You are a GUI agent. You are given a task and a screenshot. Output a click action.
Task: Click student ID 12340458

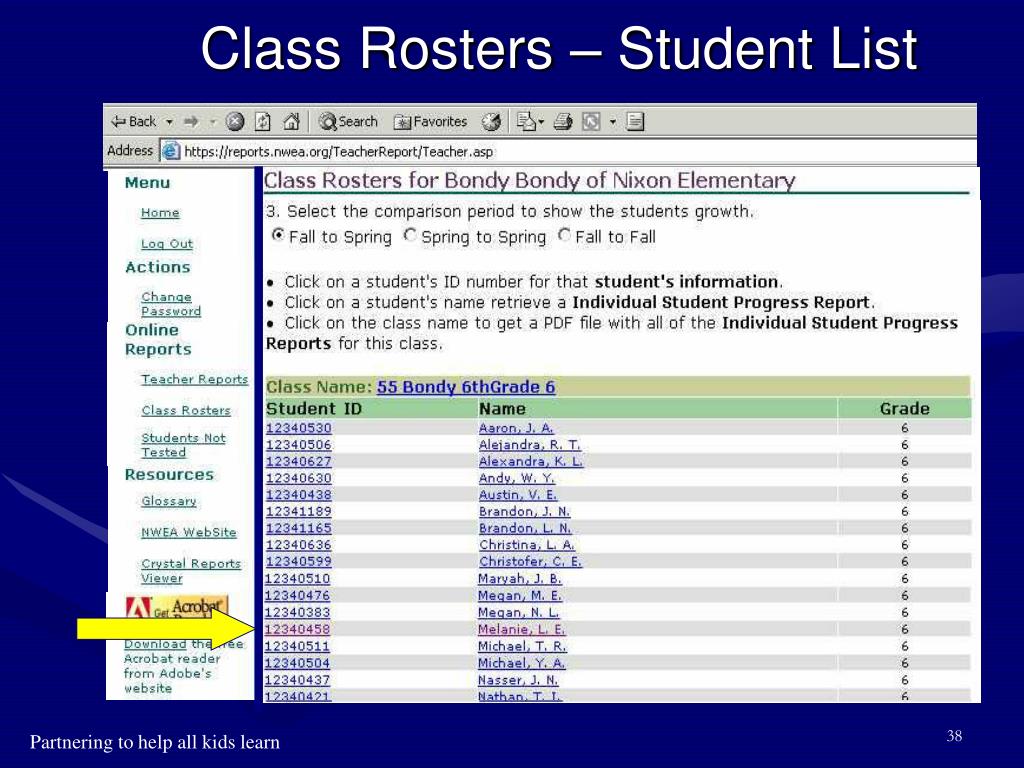click(x=297, y=630)
